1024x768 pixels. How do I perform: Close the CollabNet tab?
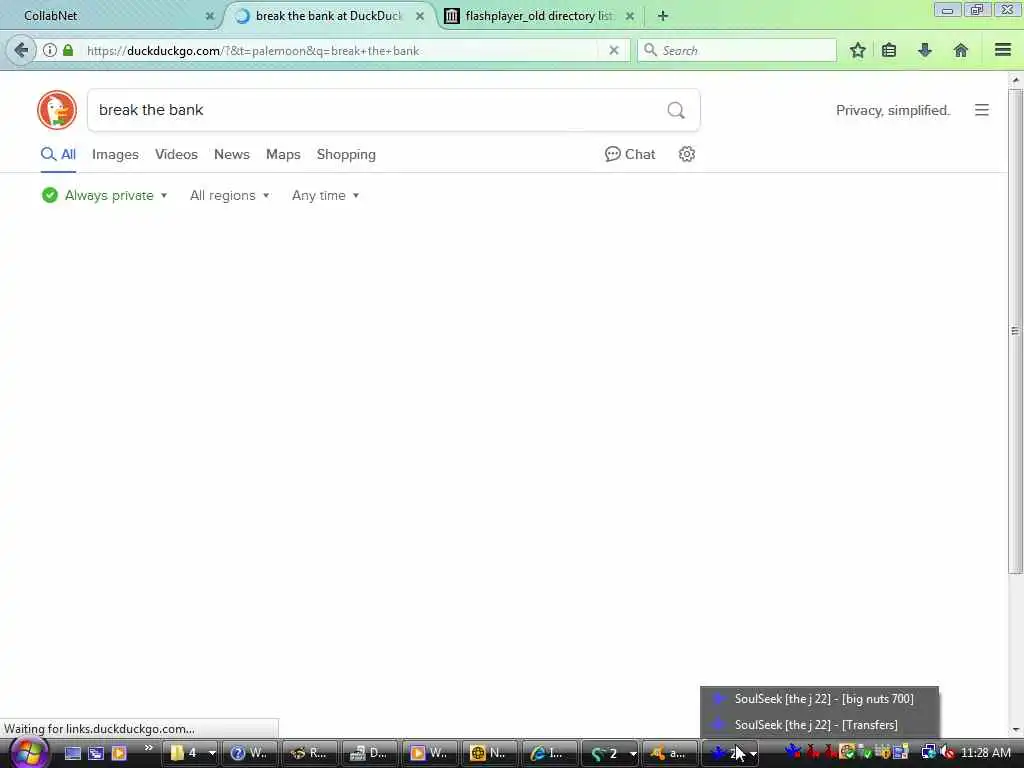pyautogui.click(x=210, y=16)
